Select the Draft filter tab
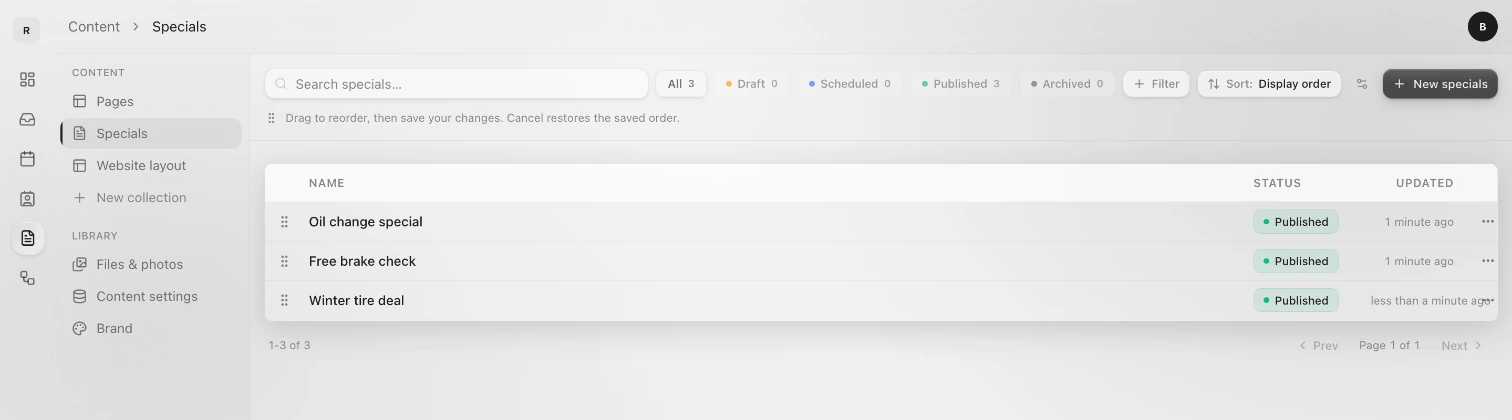The height and width of the screenshot is (420, 1512). point(751,84)
